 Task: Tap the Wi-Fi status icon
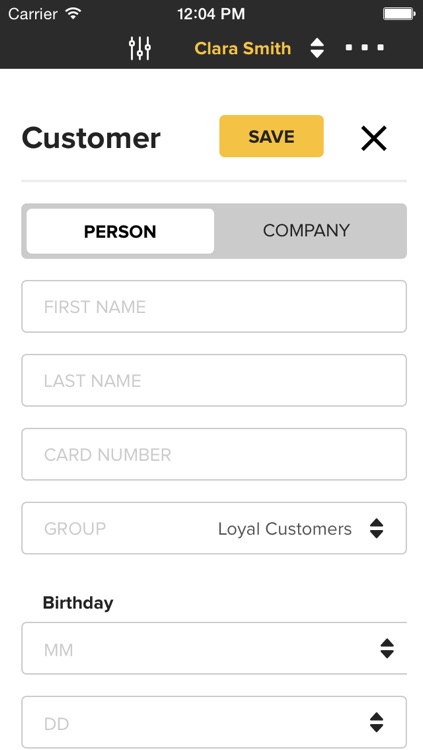coord(73,13)
